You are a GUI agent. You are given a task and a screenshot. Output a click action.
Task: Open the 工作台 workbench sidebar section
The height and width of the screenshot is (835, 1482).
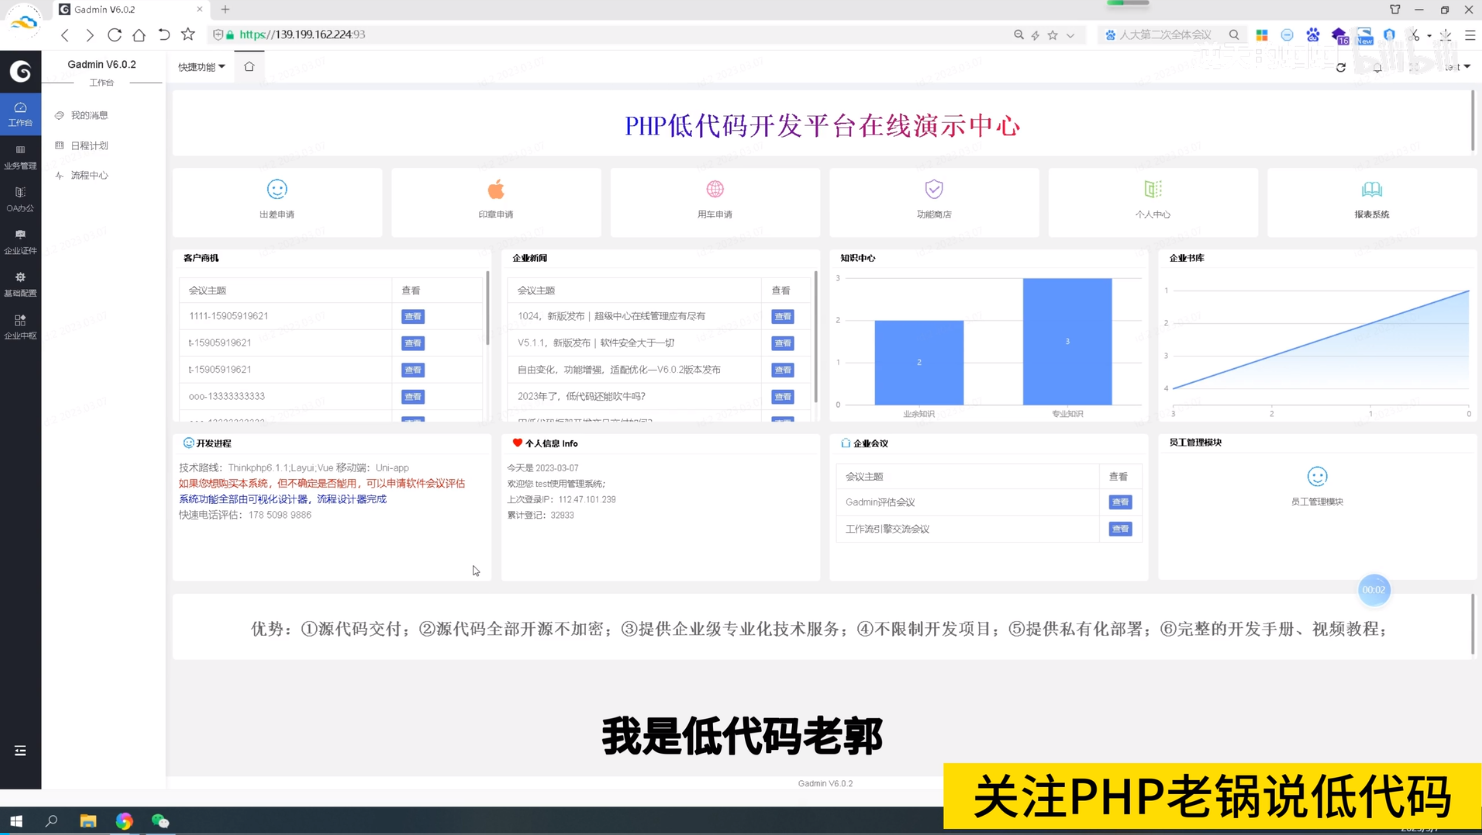pyautogui.click(x=20, y=113)
